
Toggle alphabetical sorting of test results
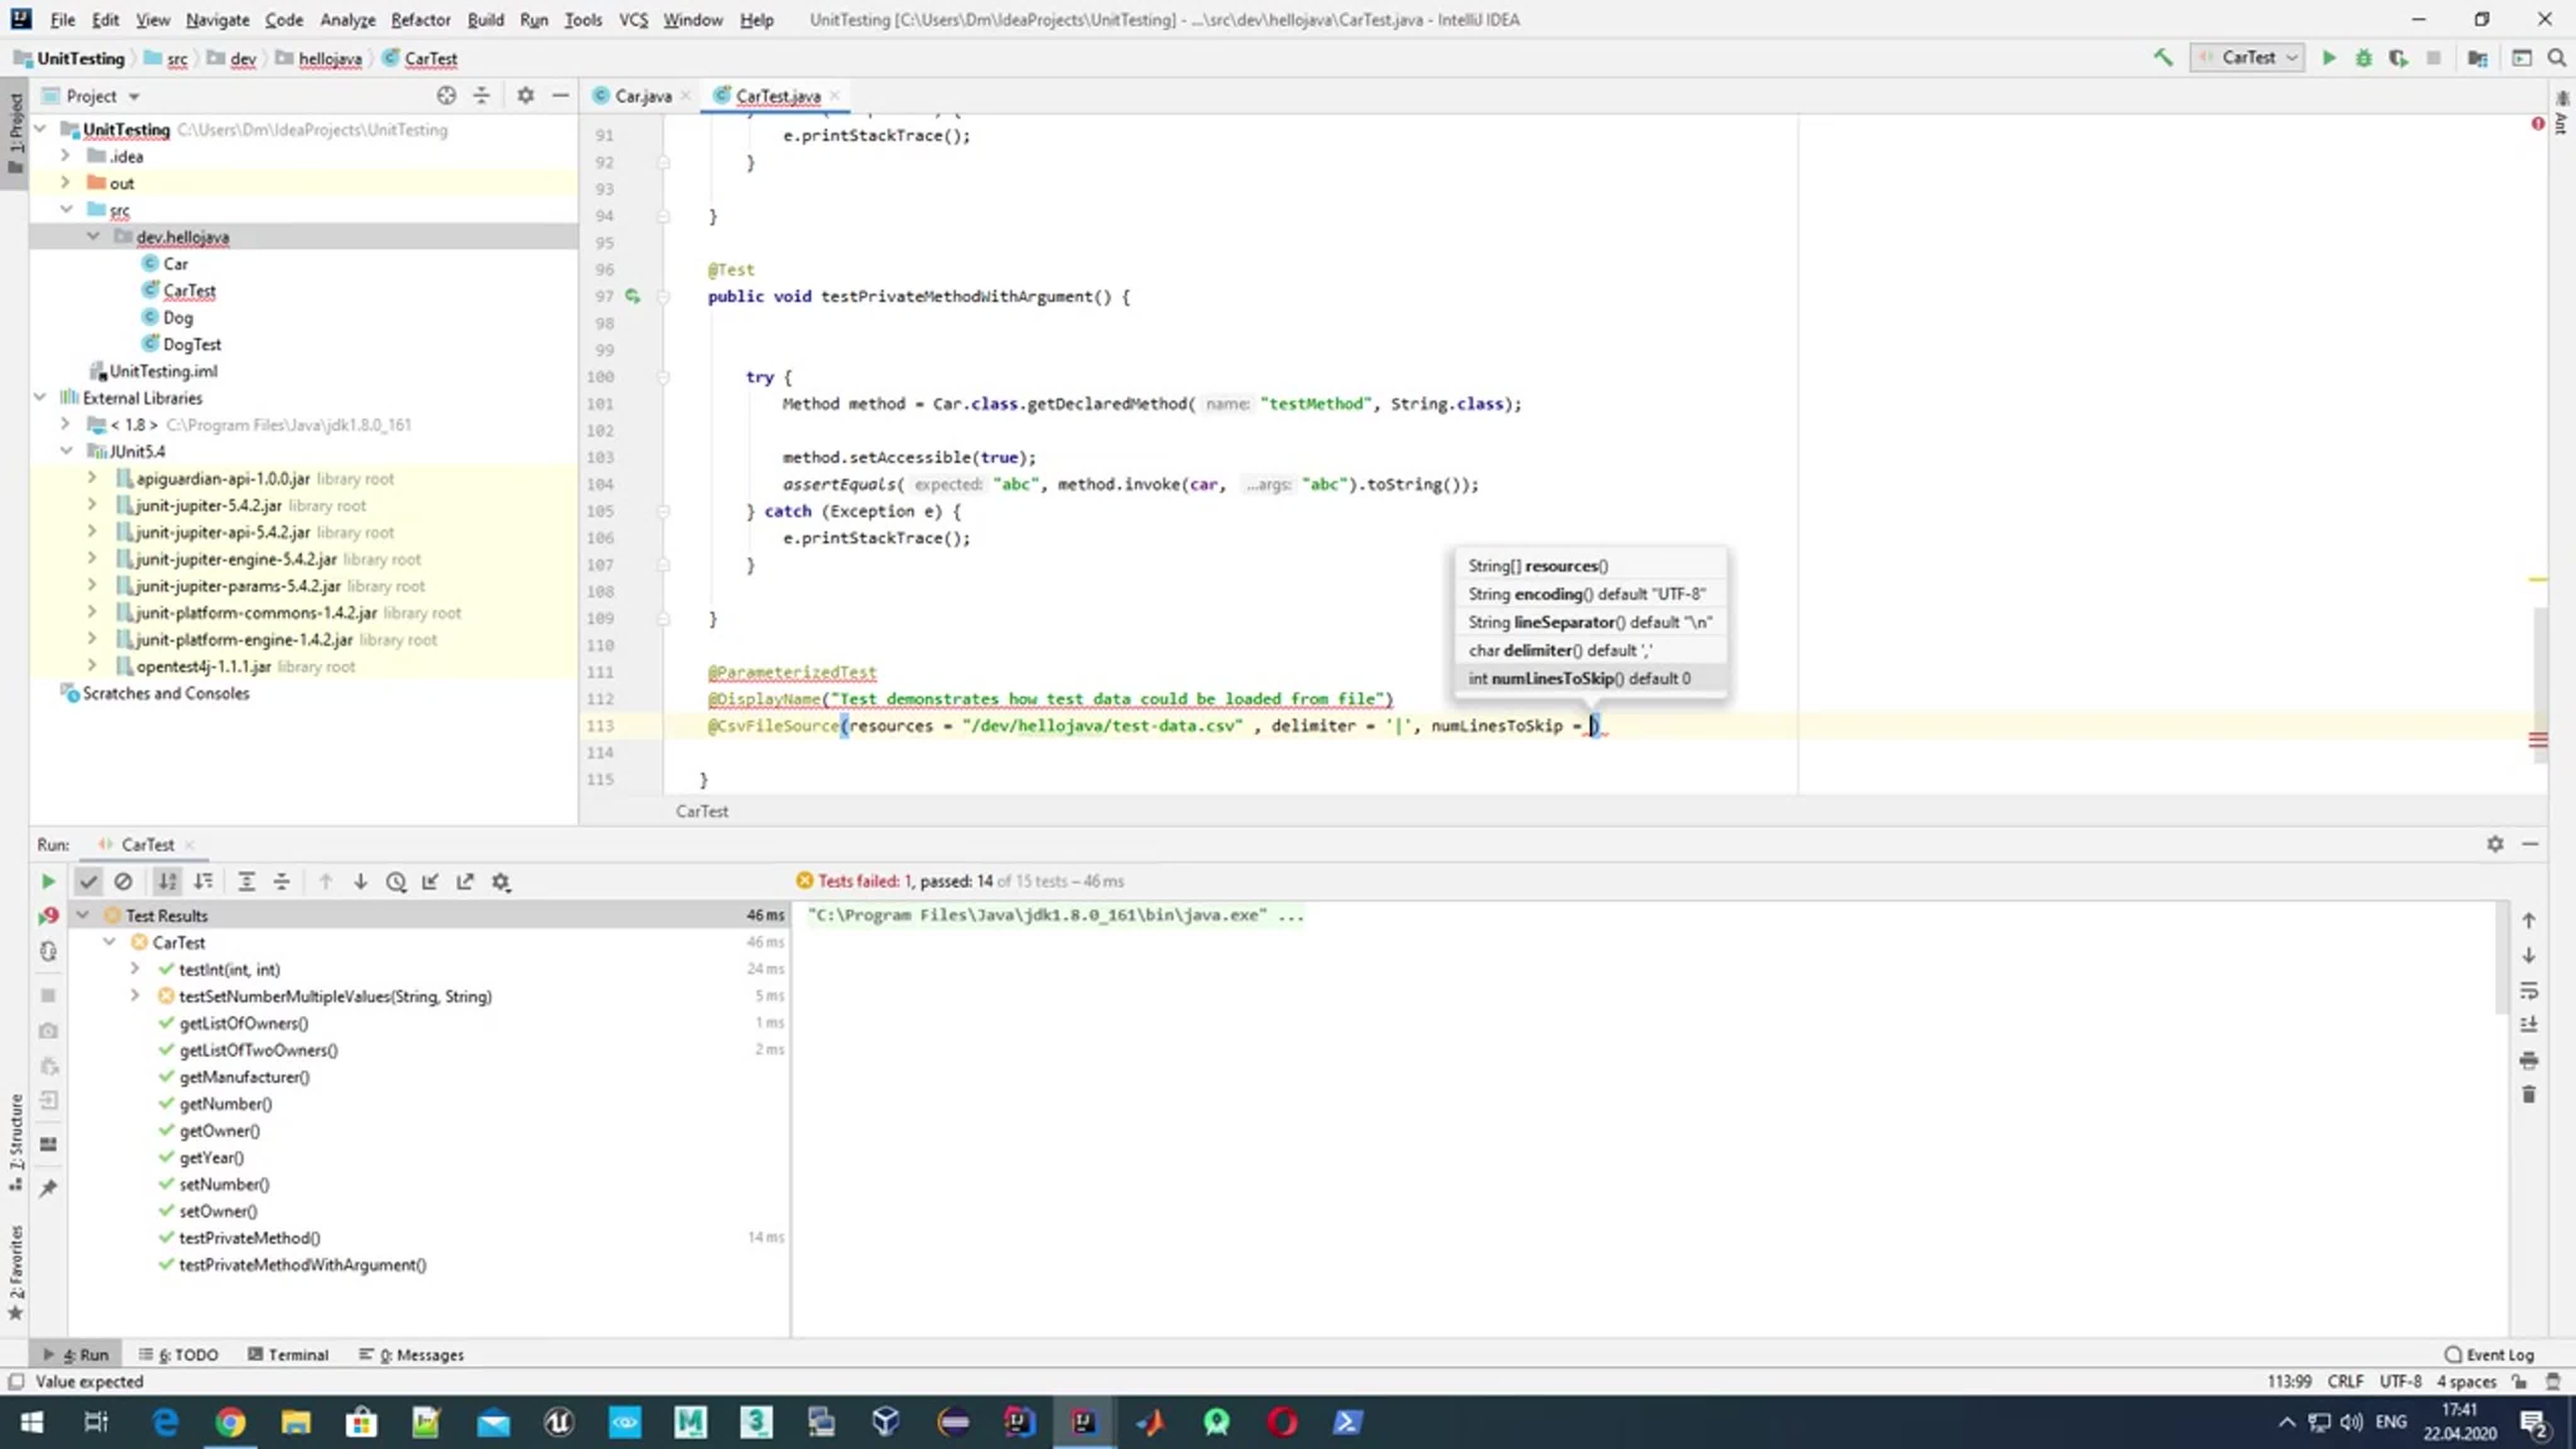[x=167, y=881]
